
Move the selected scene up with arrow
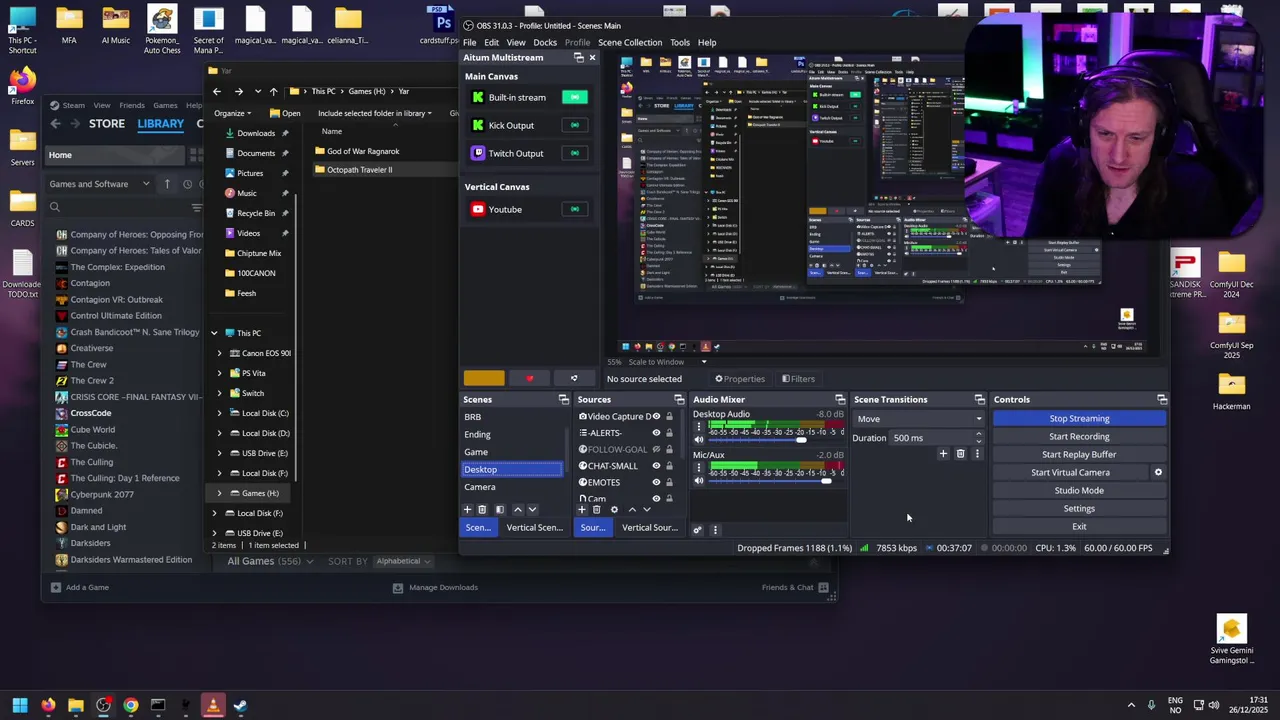click(517, 510)
